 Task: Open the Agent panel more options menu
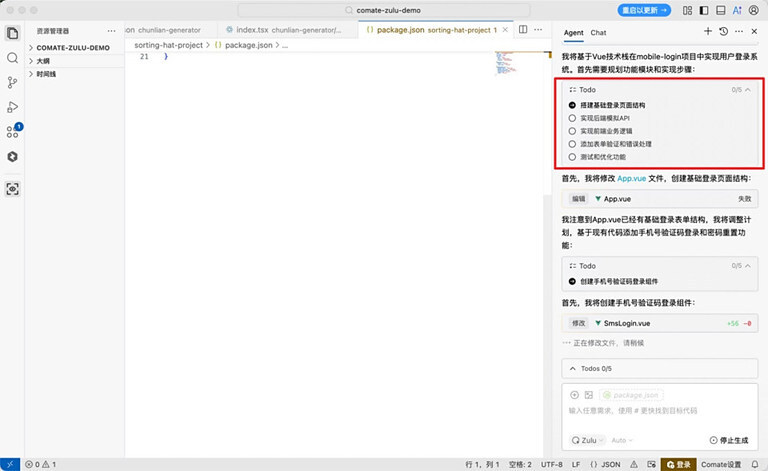(739, 31)
